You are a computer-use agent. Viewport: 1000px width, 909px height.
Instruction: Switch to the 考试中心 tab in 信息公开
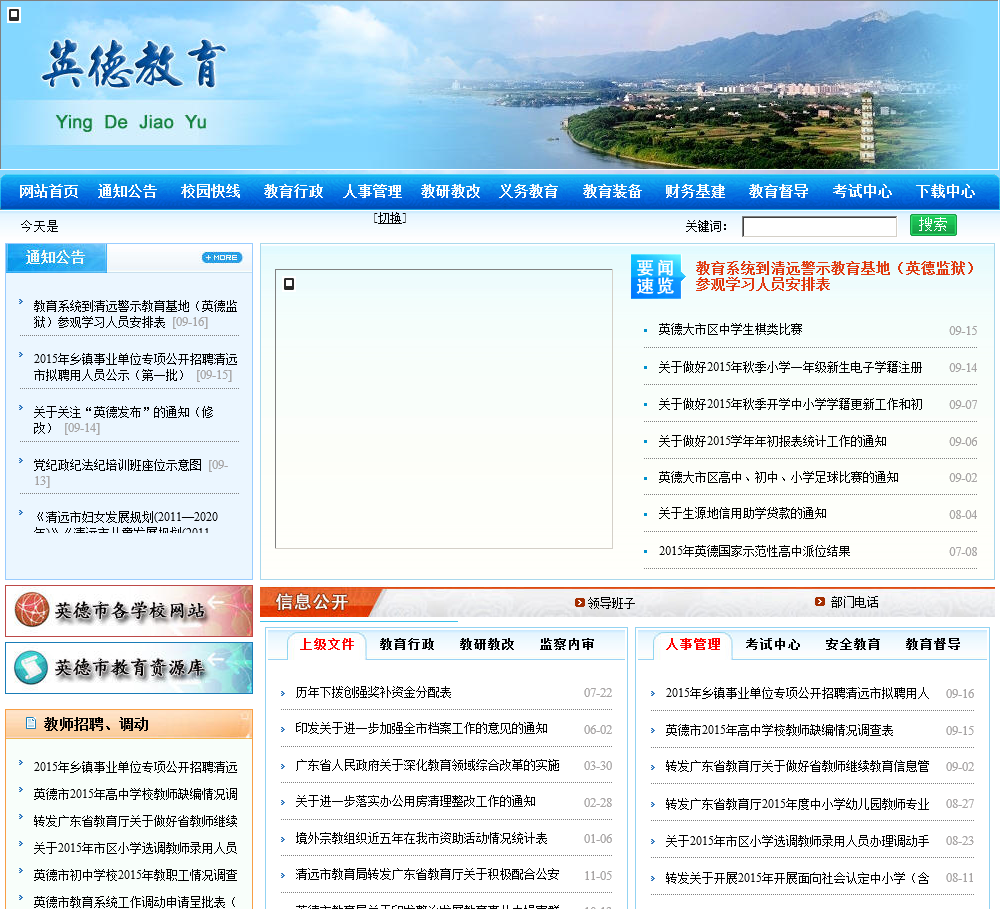point(773,644)
